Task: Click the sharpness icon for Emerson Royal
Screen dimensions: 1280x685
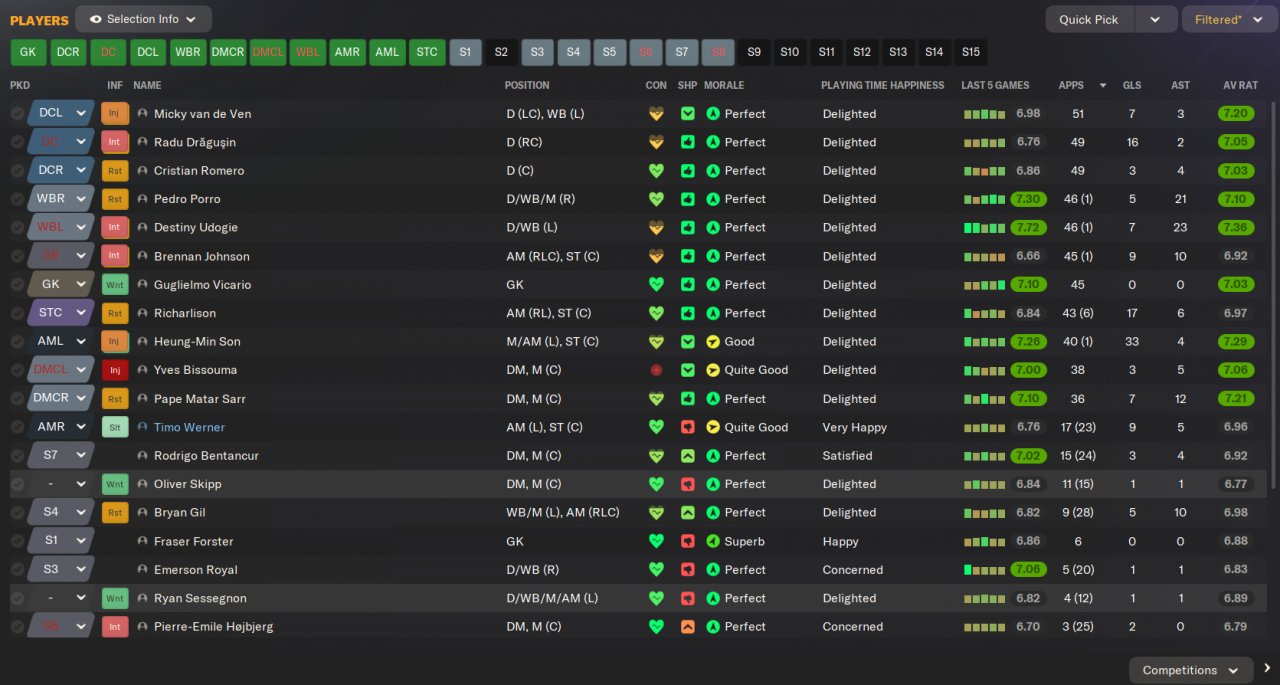Action: pos(688,570)
